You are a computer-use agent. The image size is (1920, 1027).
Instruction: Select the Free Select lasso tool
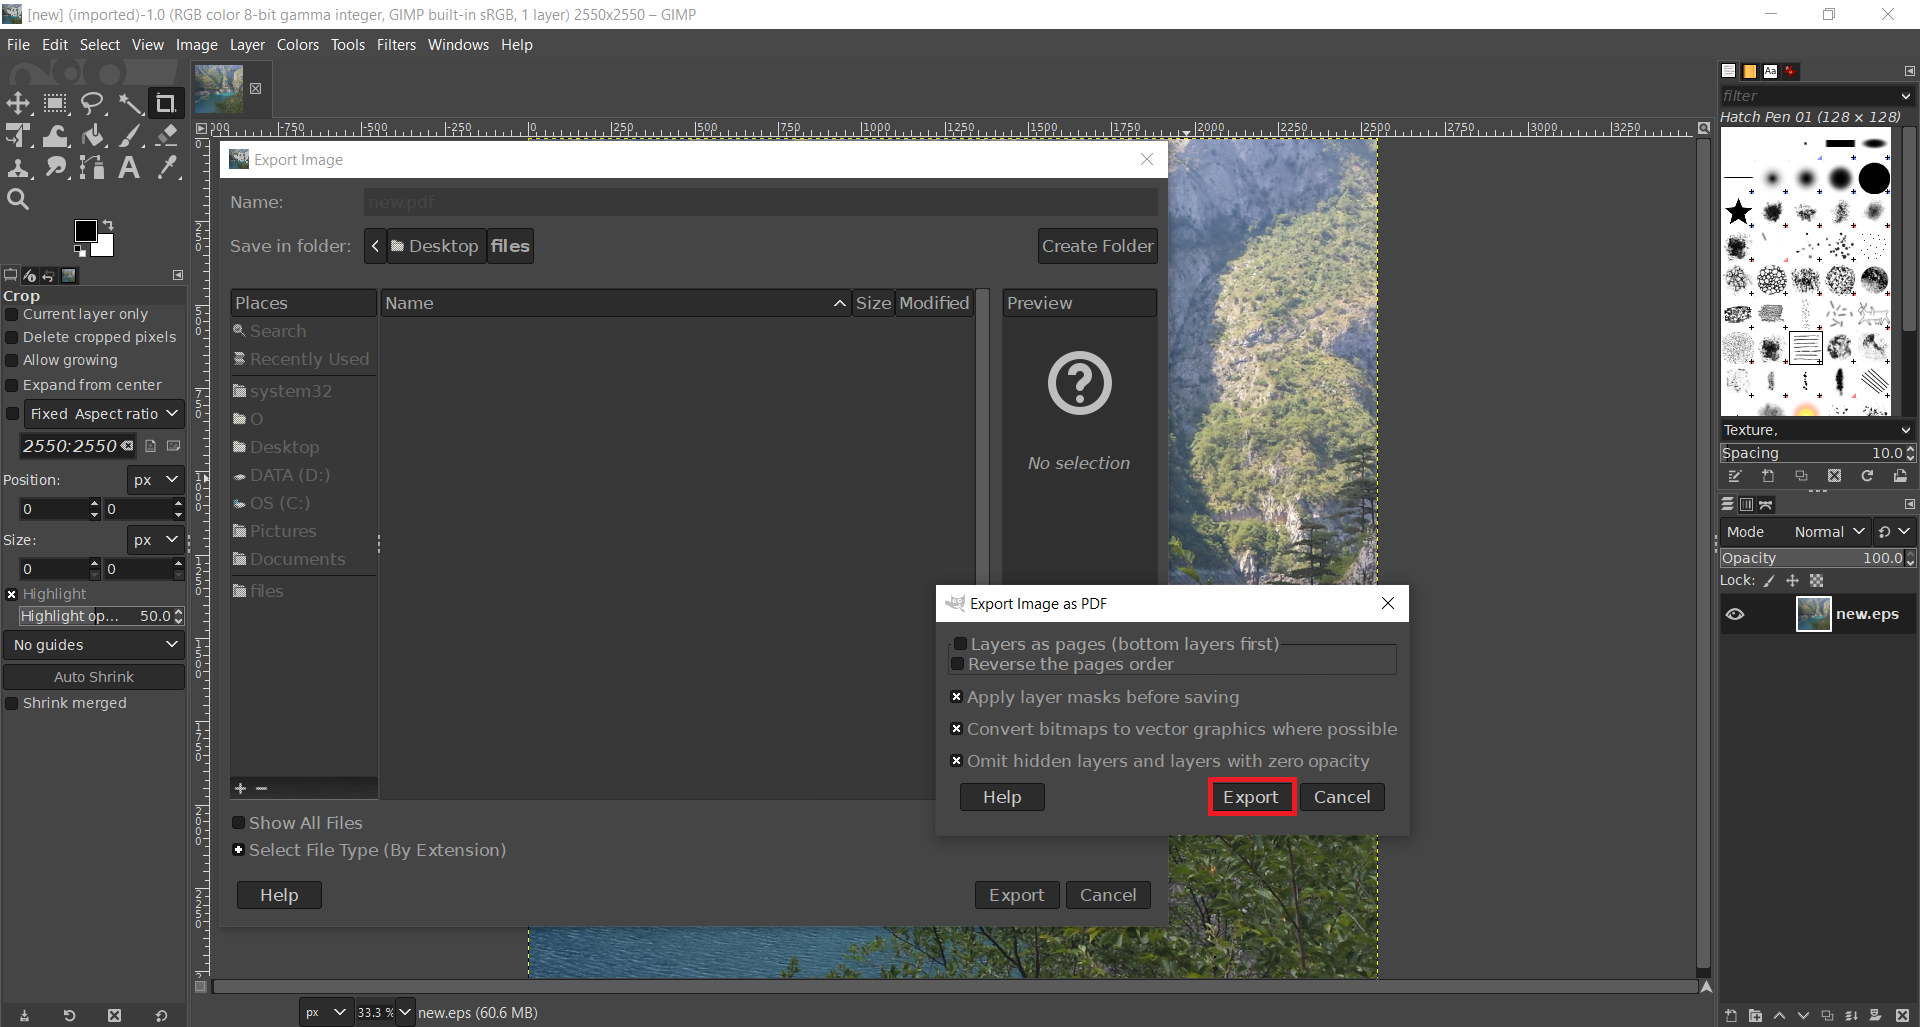pos(92,103)
